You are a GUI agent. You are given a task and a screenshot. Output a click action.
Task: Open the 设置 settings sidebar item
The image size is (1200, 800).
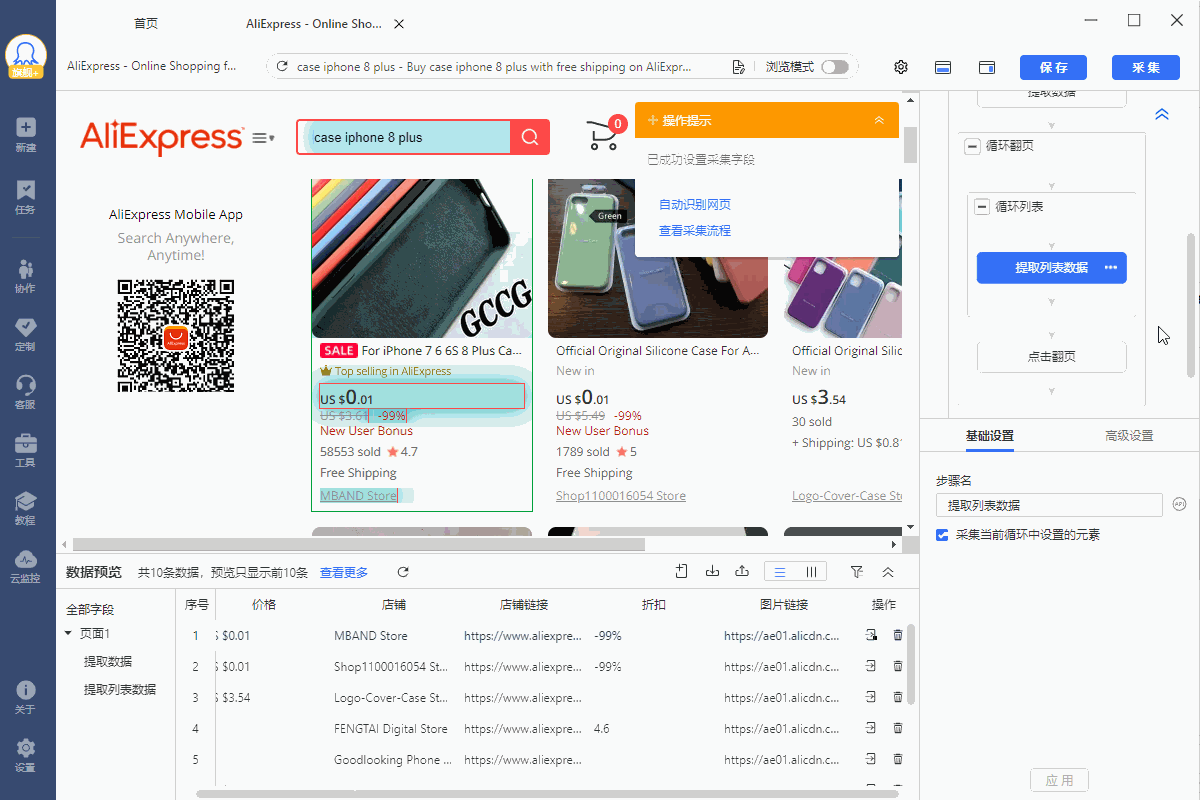click(x=26, y=755)
